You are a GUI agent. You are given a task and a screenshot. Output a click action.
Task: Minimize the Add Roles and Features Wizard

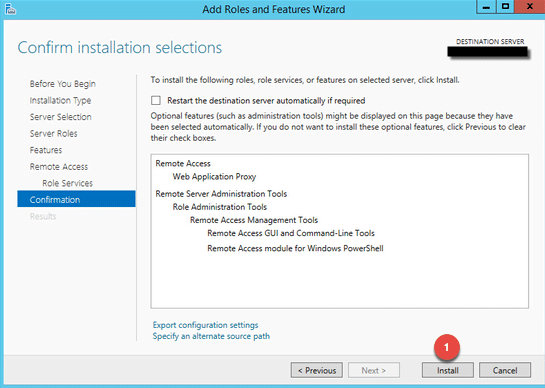(x=486, y=7)
